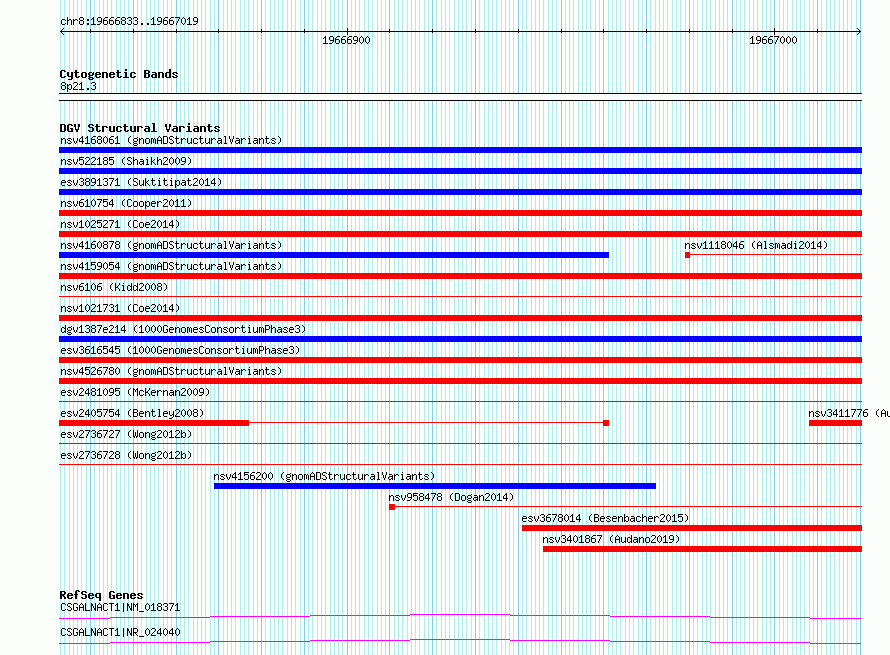
Task: Select the 19667000 coordinate label on ruler
Action: (x=773, y=40)
